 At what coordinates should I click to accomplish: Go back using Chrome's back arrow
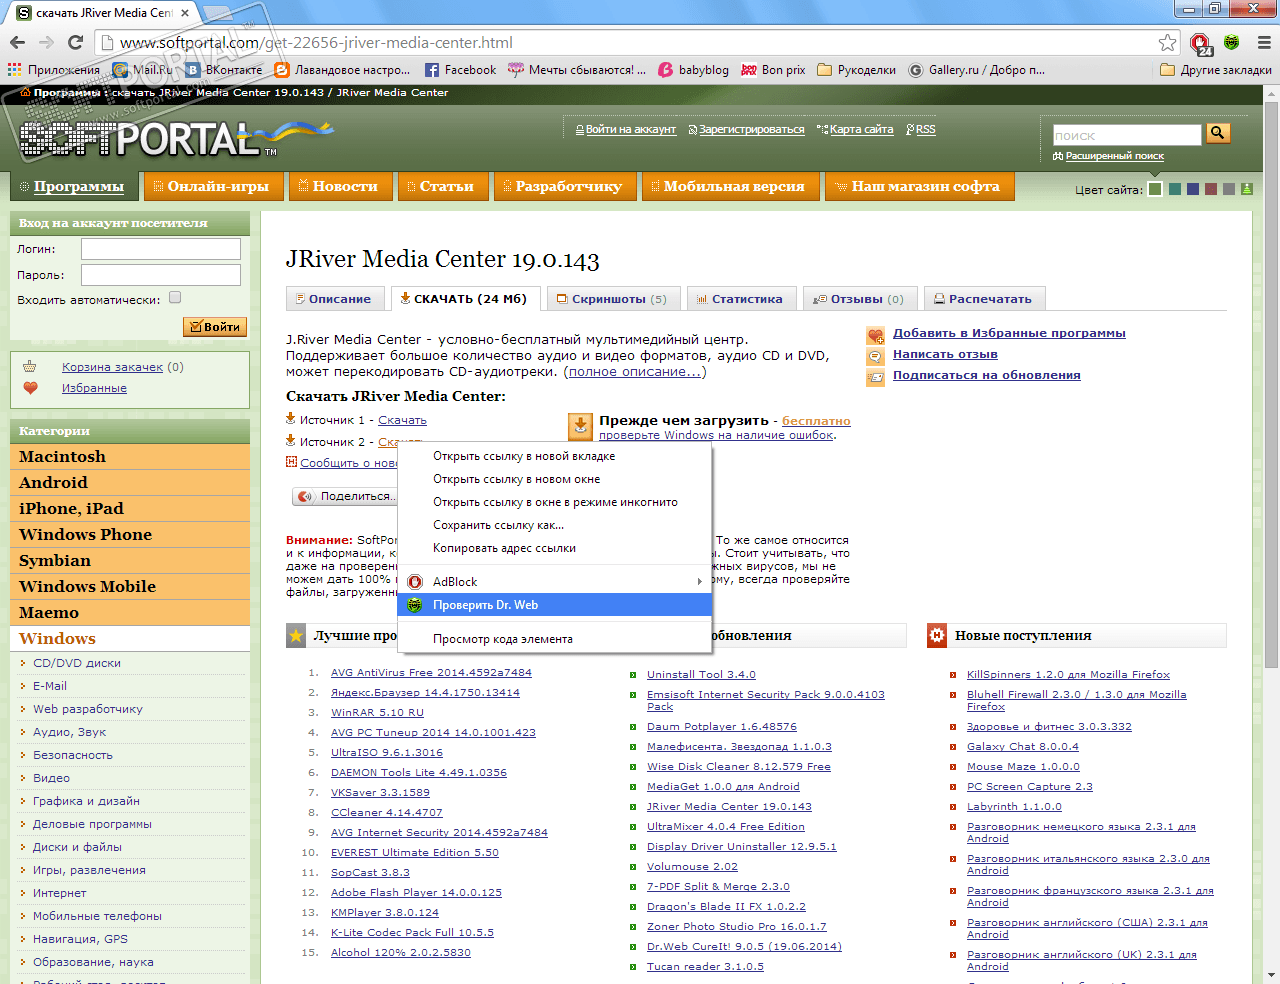[17, 42]
